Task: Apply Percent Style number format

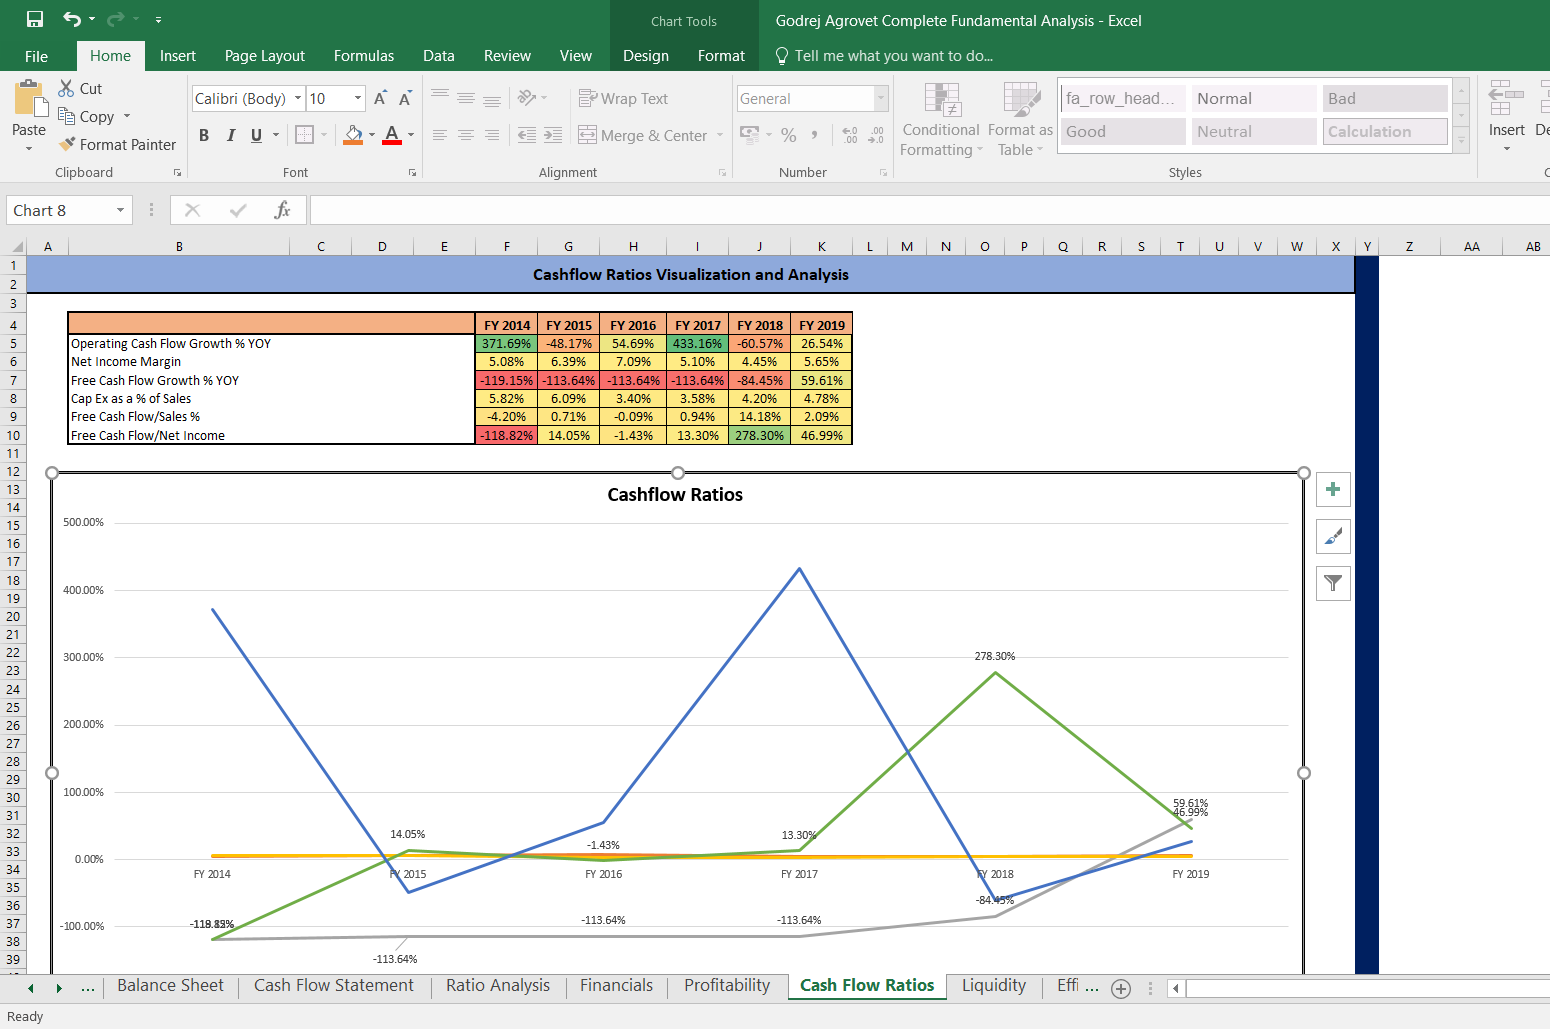Action: pos(789,135)
